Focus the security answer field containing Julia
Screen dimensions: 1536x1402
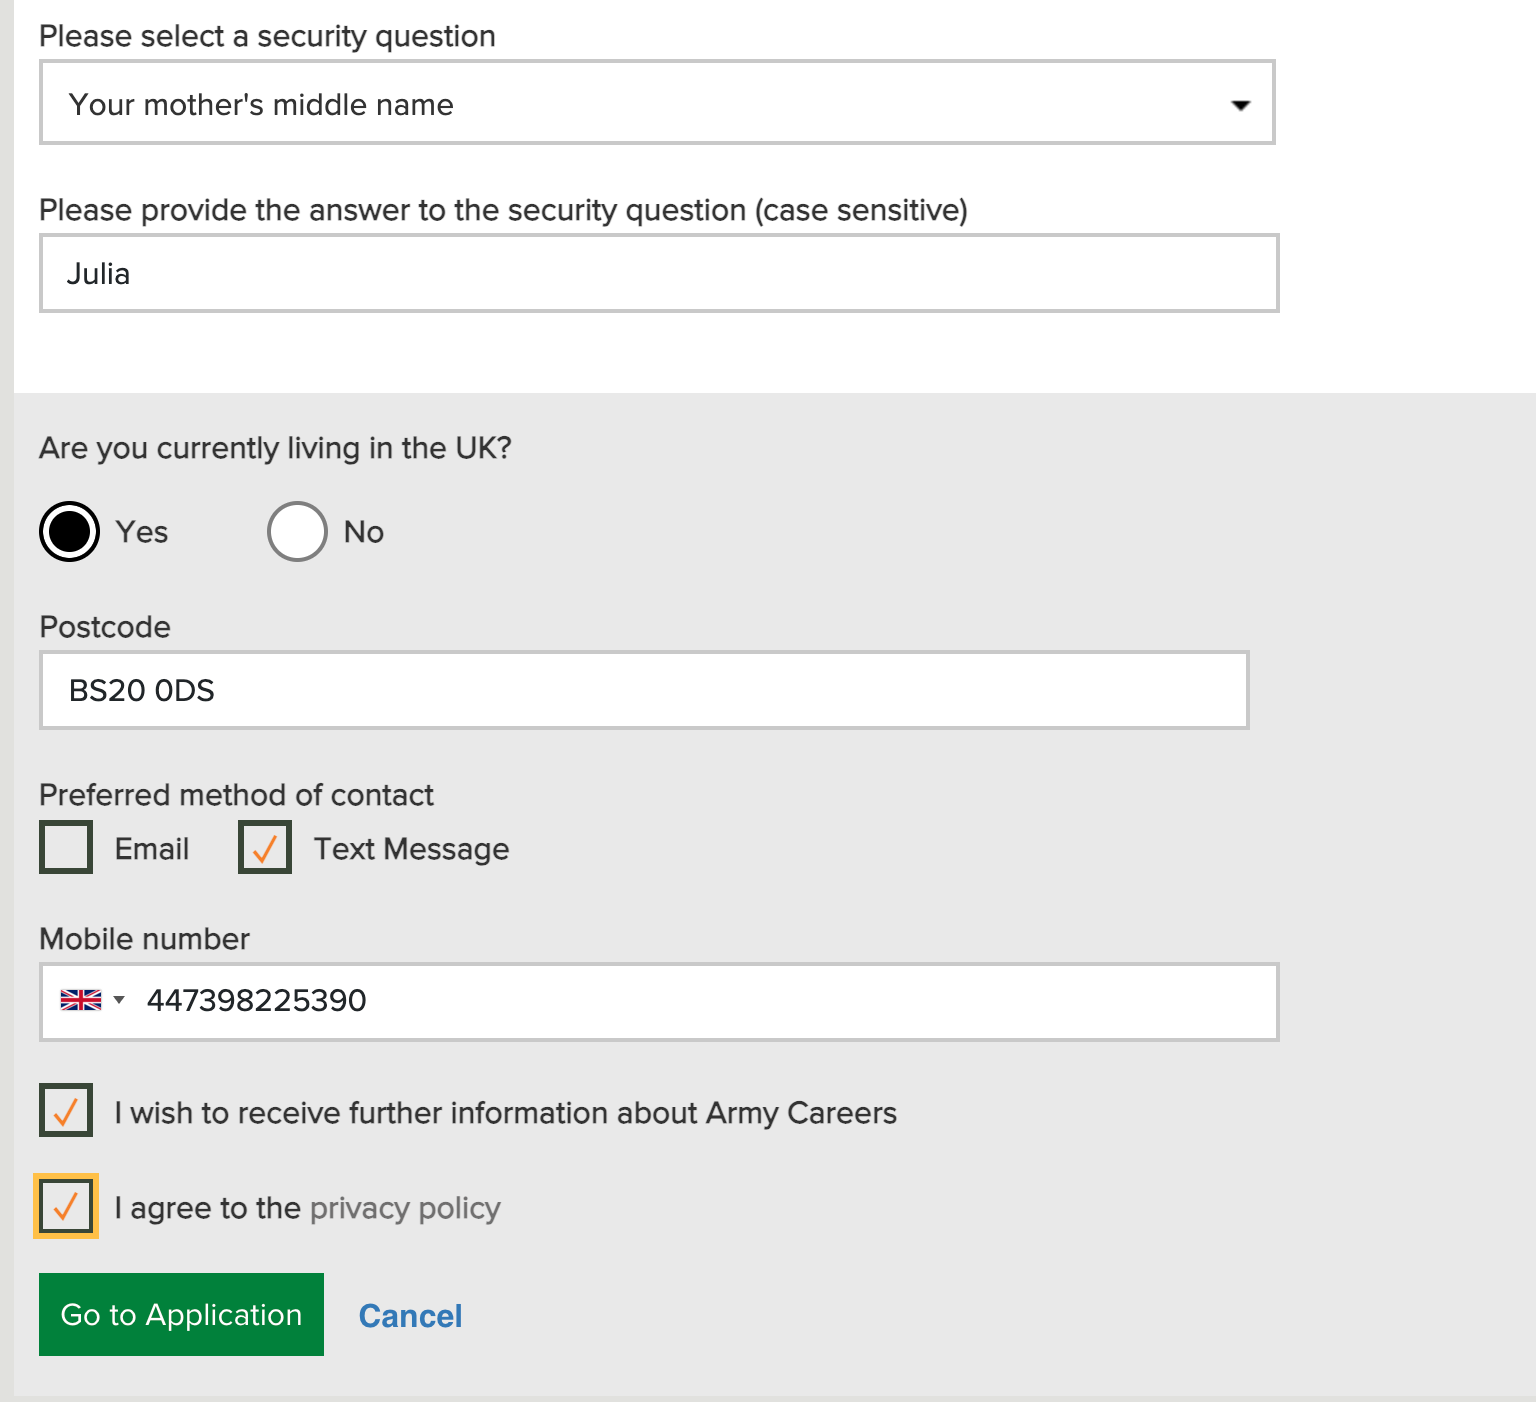(658, 274)
